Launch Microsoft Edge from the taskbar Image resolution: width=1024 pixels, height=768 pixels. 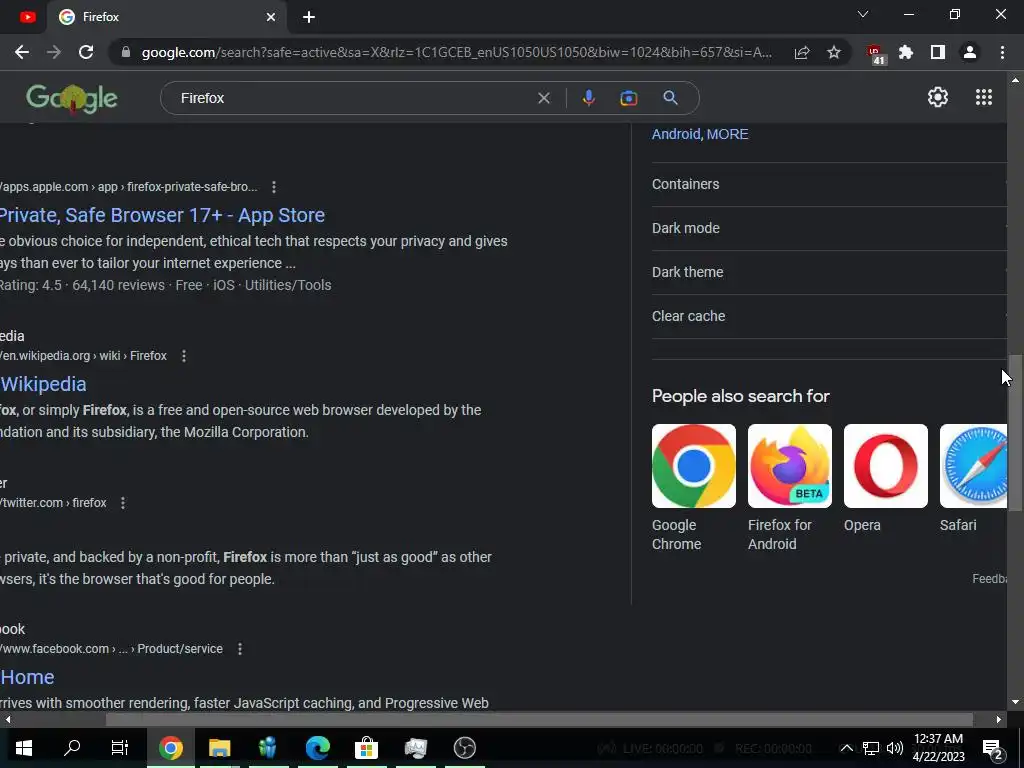(317, 748)
